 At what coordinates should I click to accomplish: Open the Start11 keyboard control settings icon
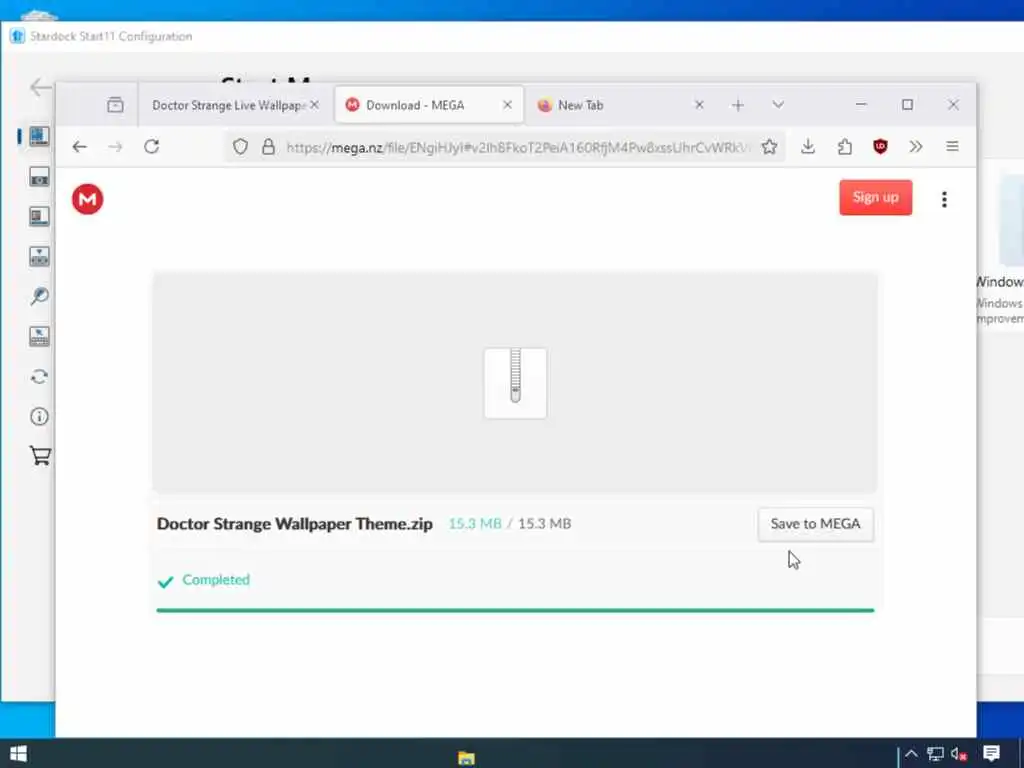39,336
